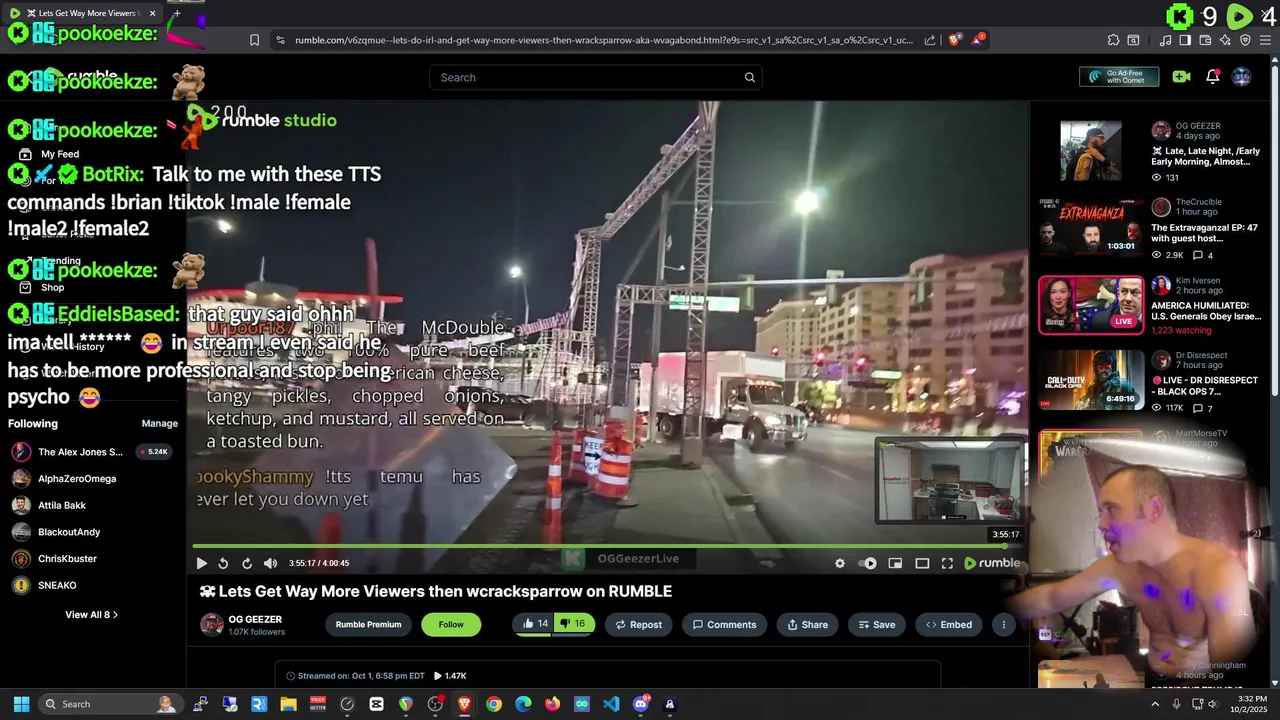Image resolution: width=1280 pixels, height=720 pixels.
Task: Open Dr Disrespect Black Ops thumbnail
Action: pyautogui.click(x=1091, y=380)
